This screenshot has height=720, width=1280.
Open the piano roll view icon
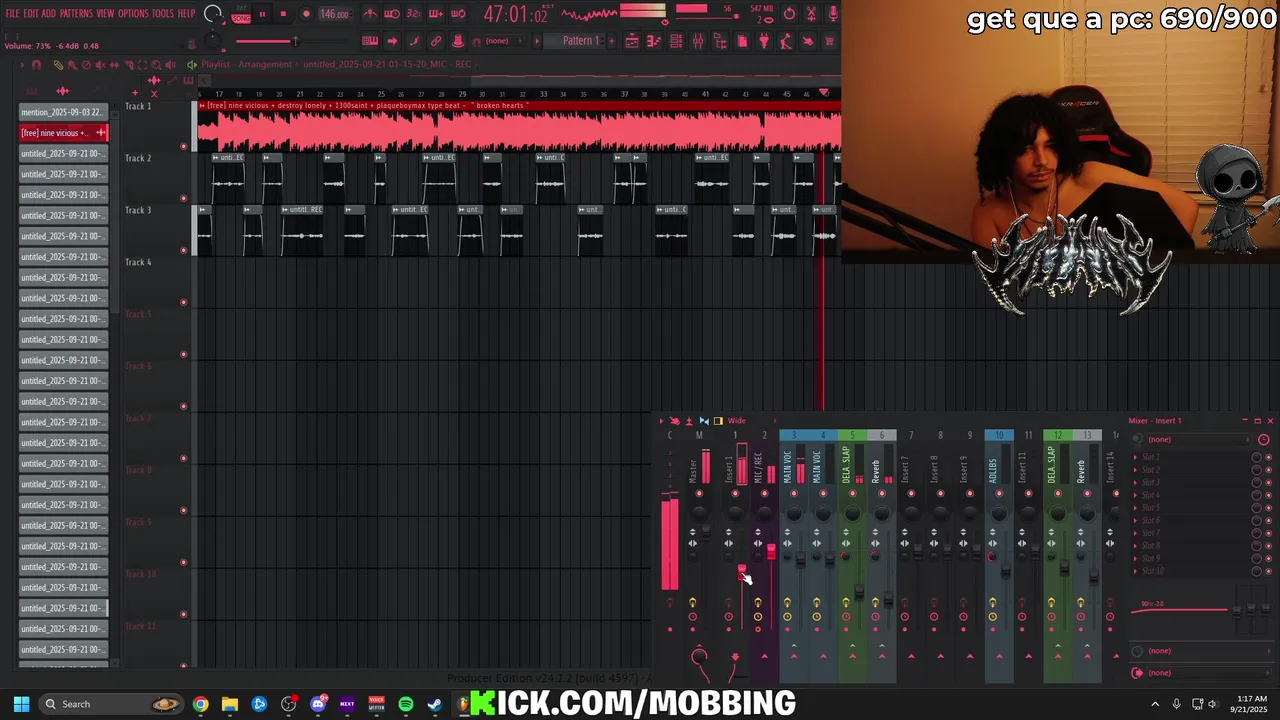[656, 41]
